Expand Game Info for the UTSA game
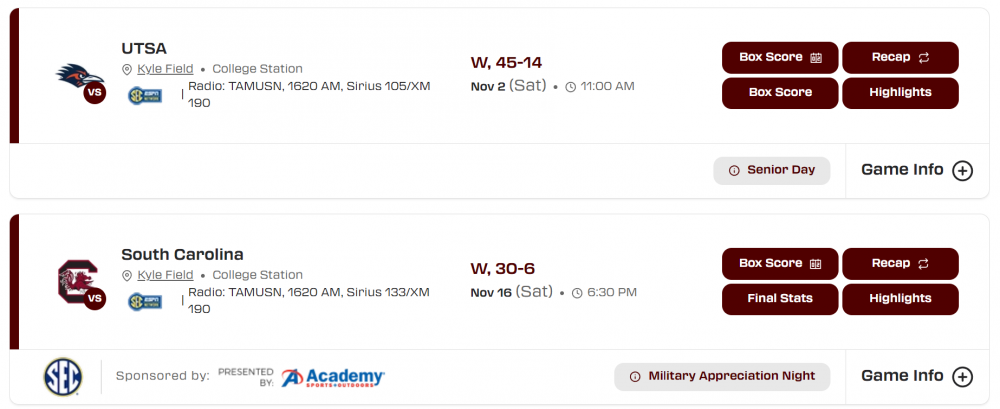The image size is (1000, 409). coord(915,170)
